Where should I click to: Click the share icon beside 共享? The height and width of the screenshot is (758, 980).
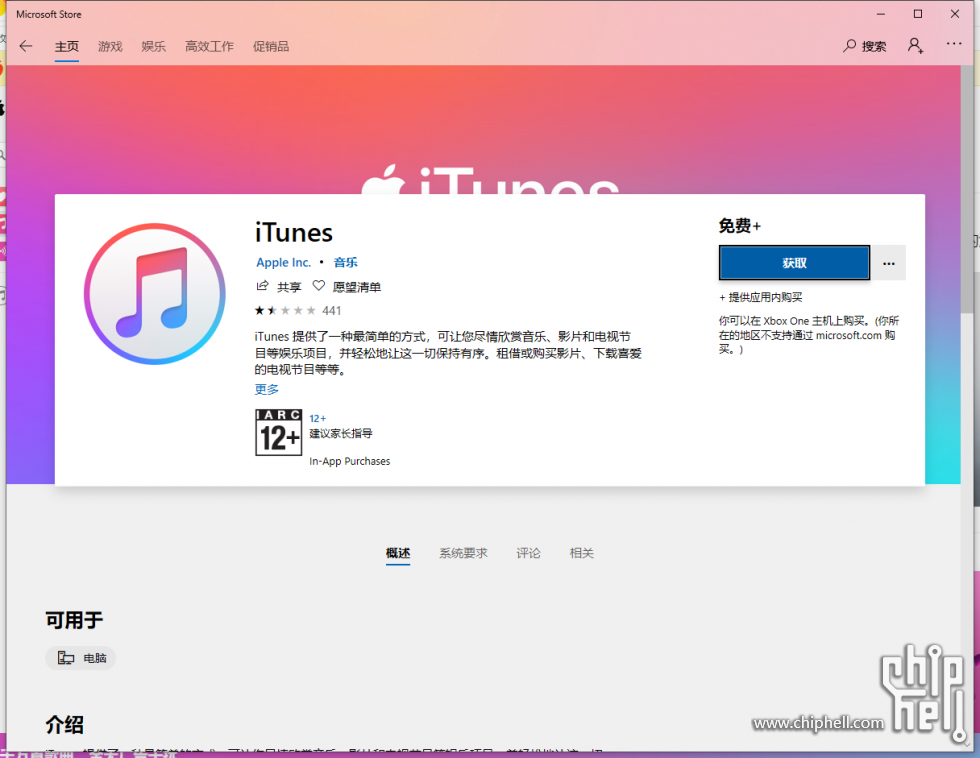[262, 286]
